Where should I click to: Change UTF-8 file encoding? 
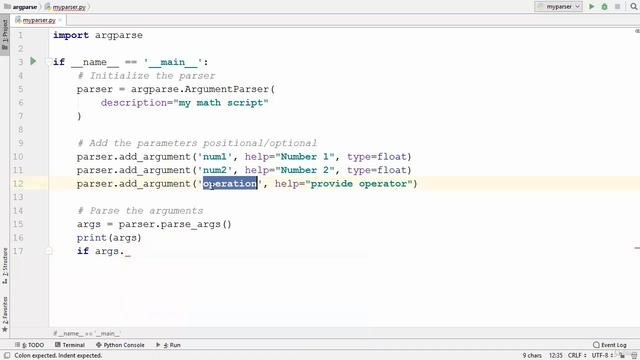[x=602, y=356]
